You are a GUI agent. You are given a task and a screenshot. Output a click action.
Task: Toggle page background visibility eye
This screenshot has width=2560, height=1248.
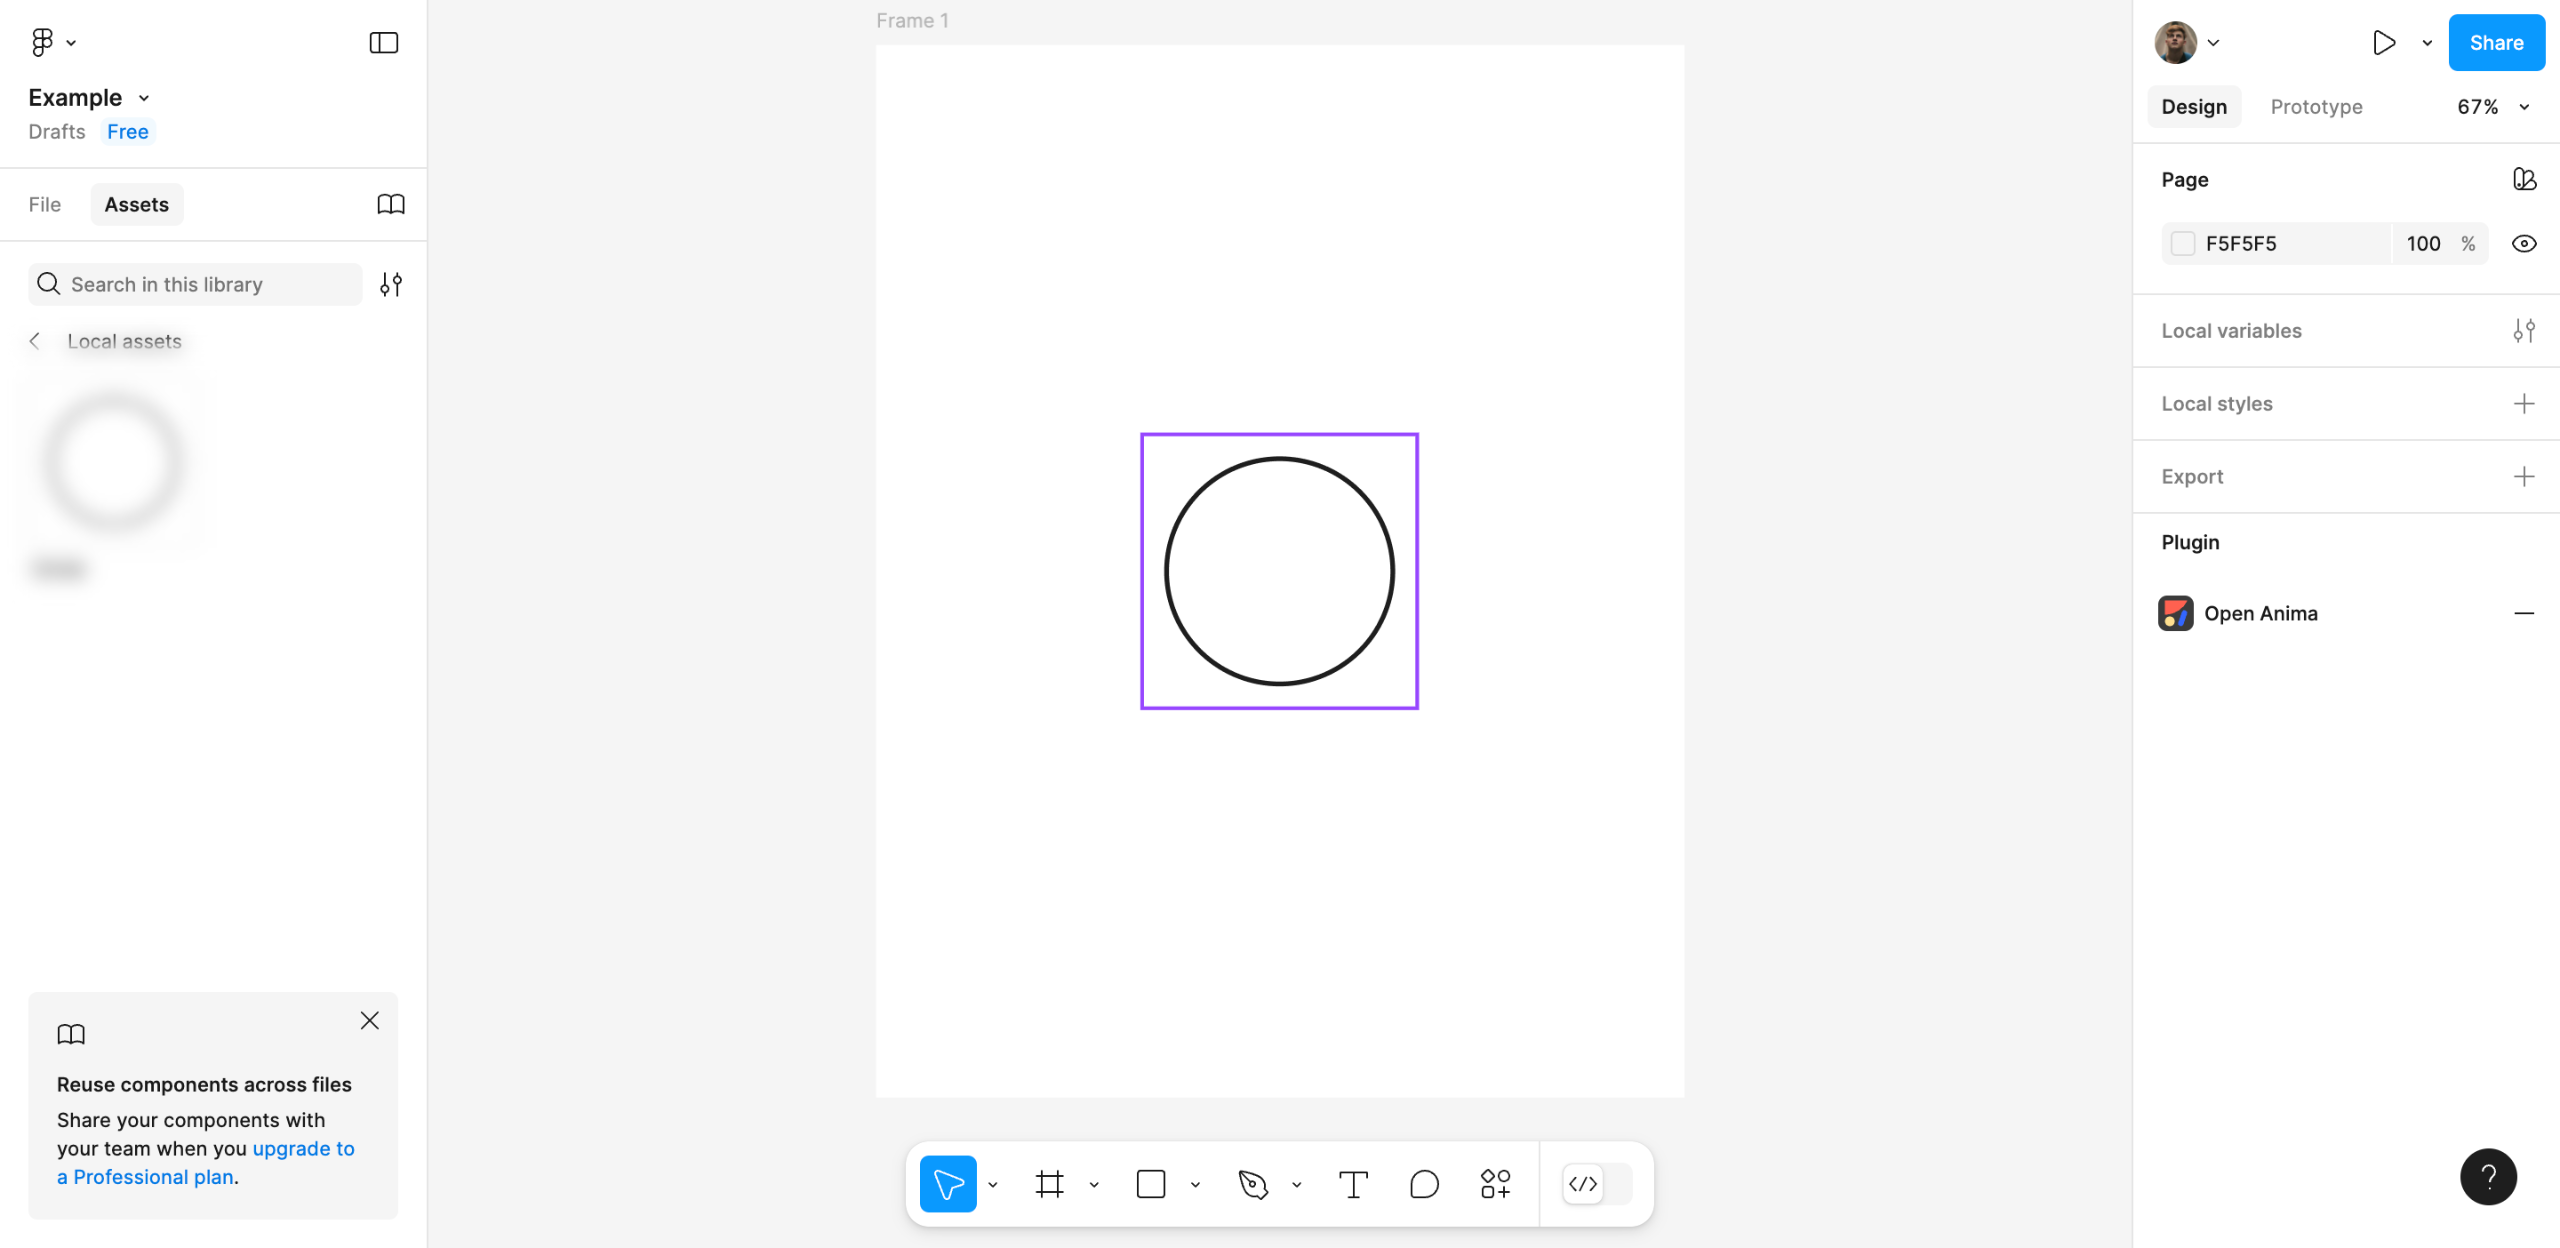click(x=2523, y=244)
